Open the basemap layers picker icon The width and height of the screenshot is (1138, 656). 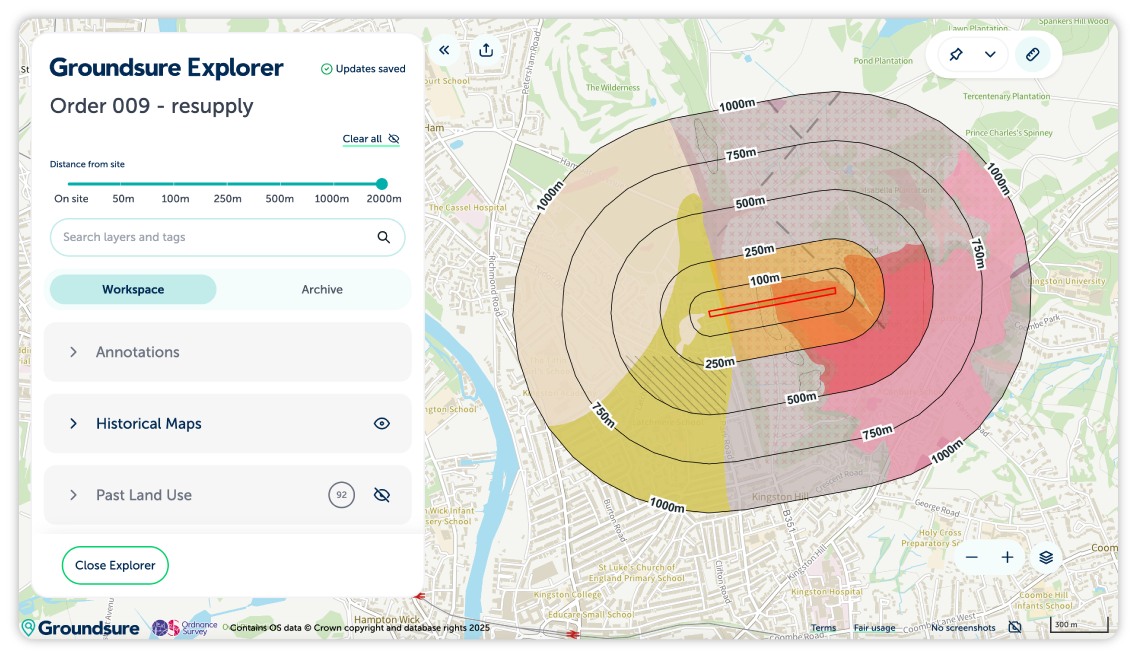coord(1046,557)
